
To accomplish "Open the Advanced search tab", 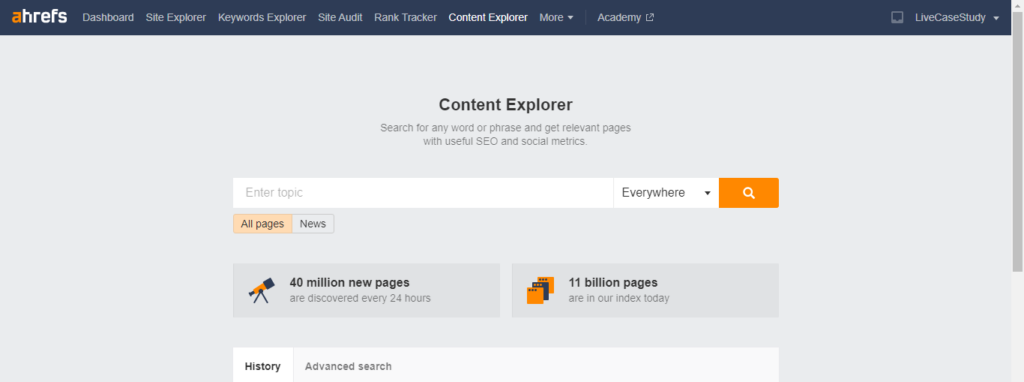I will (x=348, y=366).
